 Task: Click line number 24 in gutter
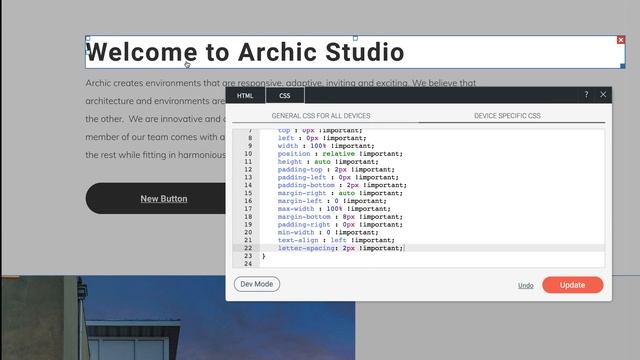[248, 264]
